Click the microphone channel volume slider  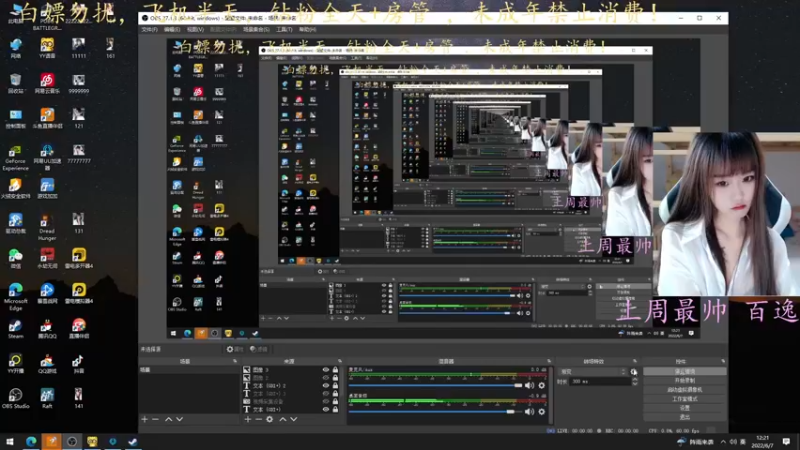click(436, 385)
